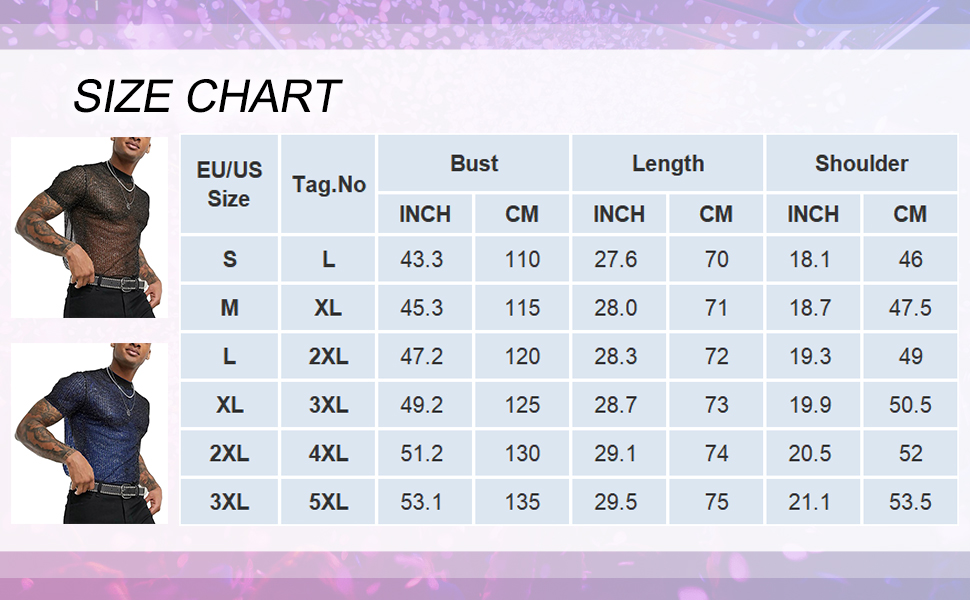This screenshot has height=600, width=970.
Task: Click the 43.3 bust inch value
Action: click(422, 260)
